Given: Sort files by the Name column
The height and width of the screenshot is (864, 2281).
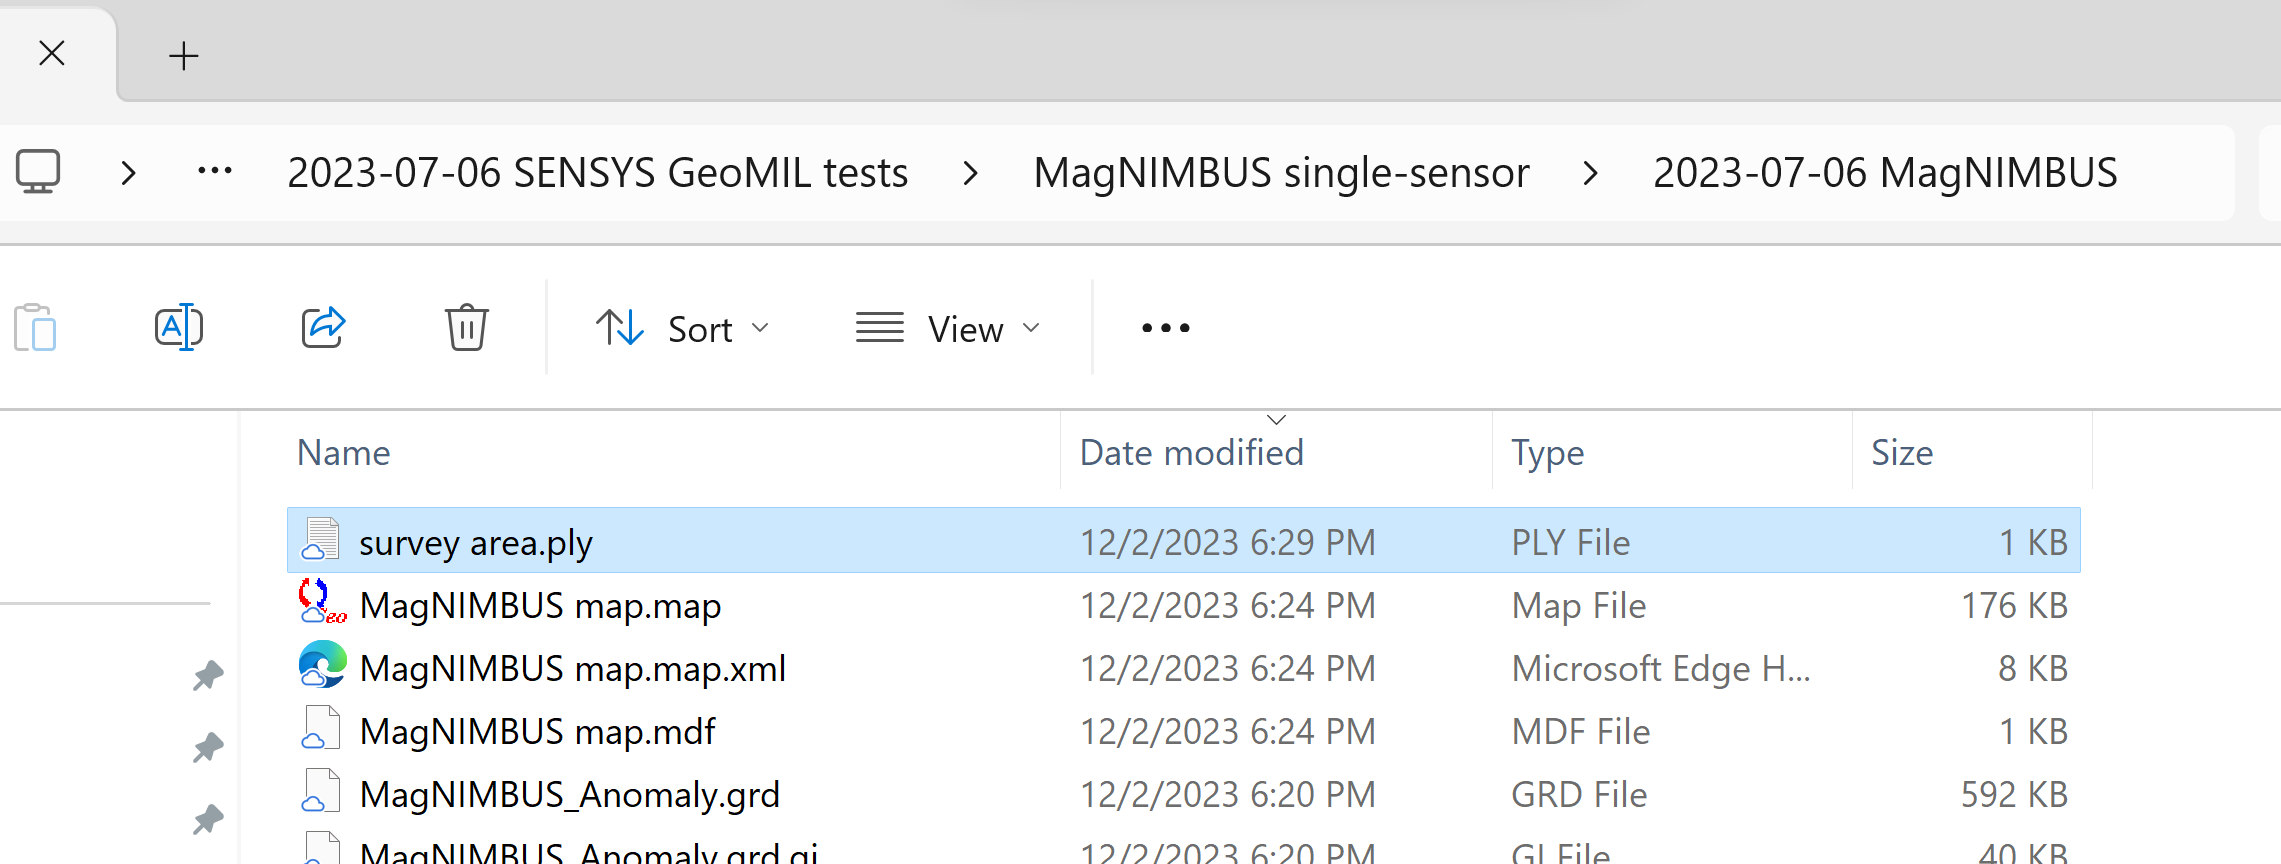Looking at the screenshot, I should [343, 452].
